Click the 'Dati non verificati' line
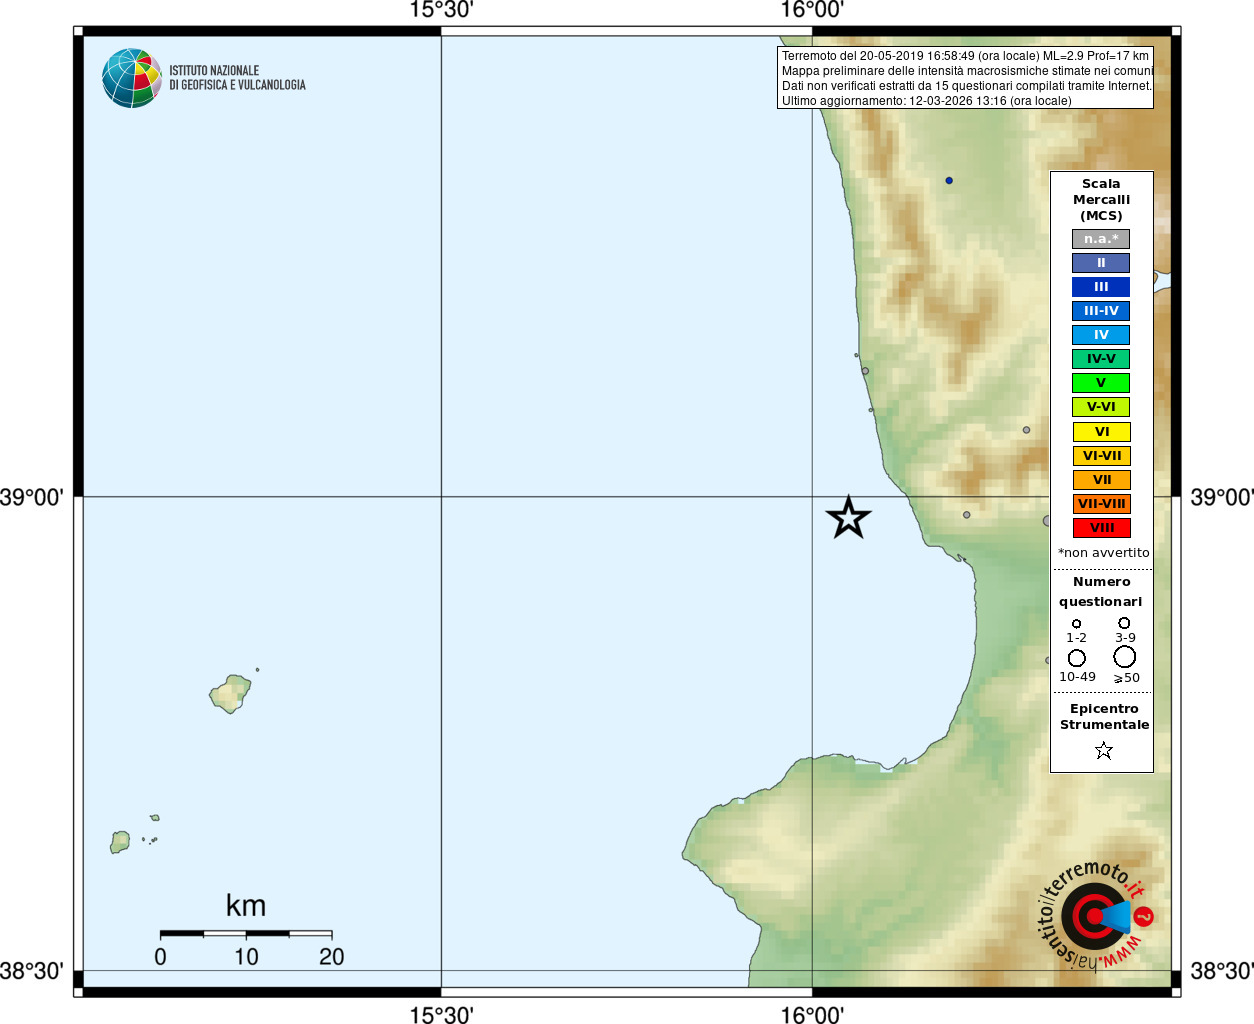 coord(967,86)
